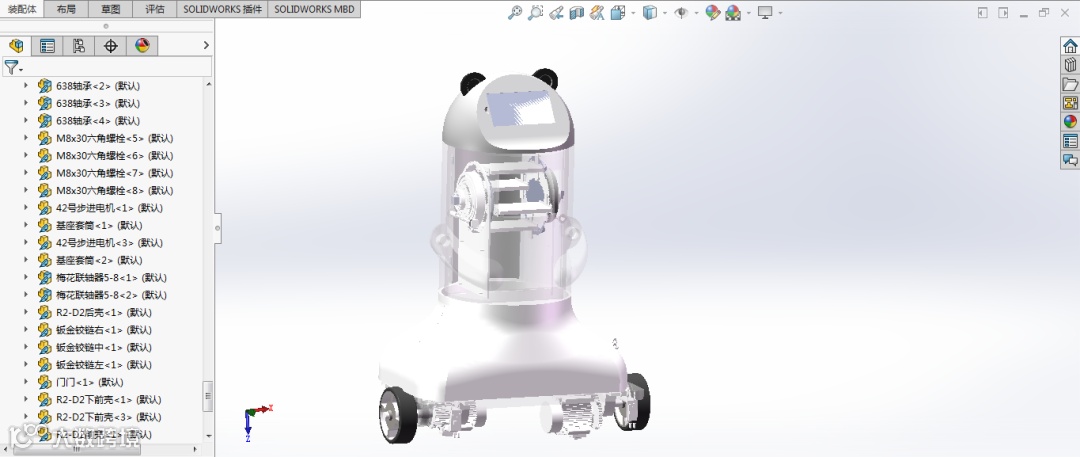Viewport: 1080px width, 457px height.
Task: Open the SOLIDWORKS 插件 tab
Action: (222, 9)
